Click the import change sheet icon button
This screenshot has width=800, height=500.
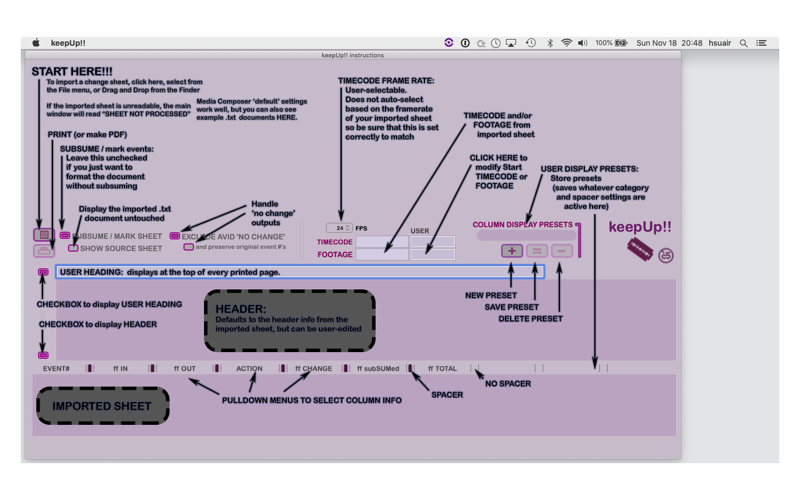pos(44,235)
